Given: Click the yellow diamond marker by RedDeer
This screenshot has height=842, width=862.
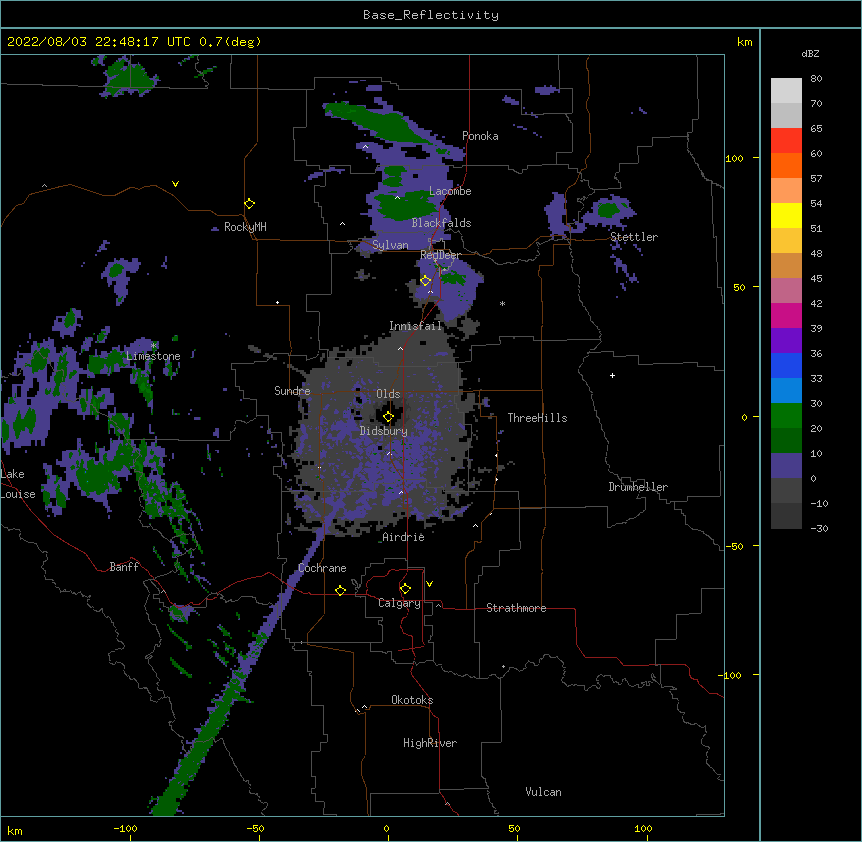Looking at the screenshot, I should tap(426, 281).
